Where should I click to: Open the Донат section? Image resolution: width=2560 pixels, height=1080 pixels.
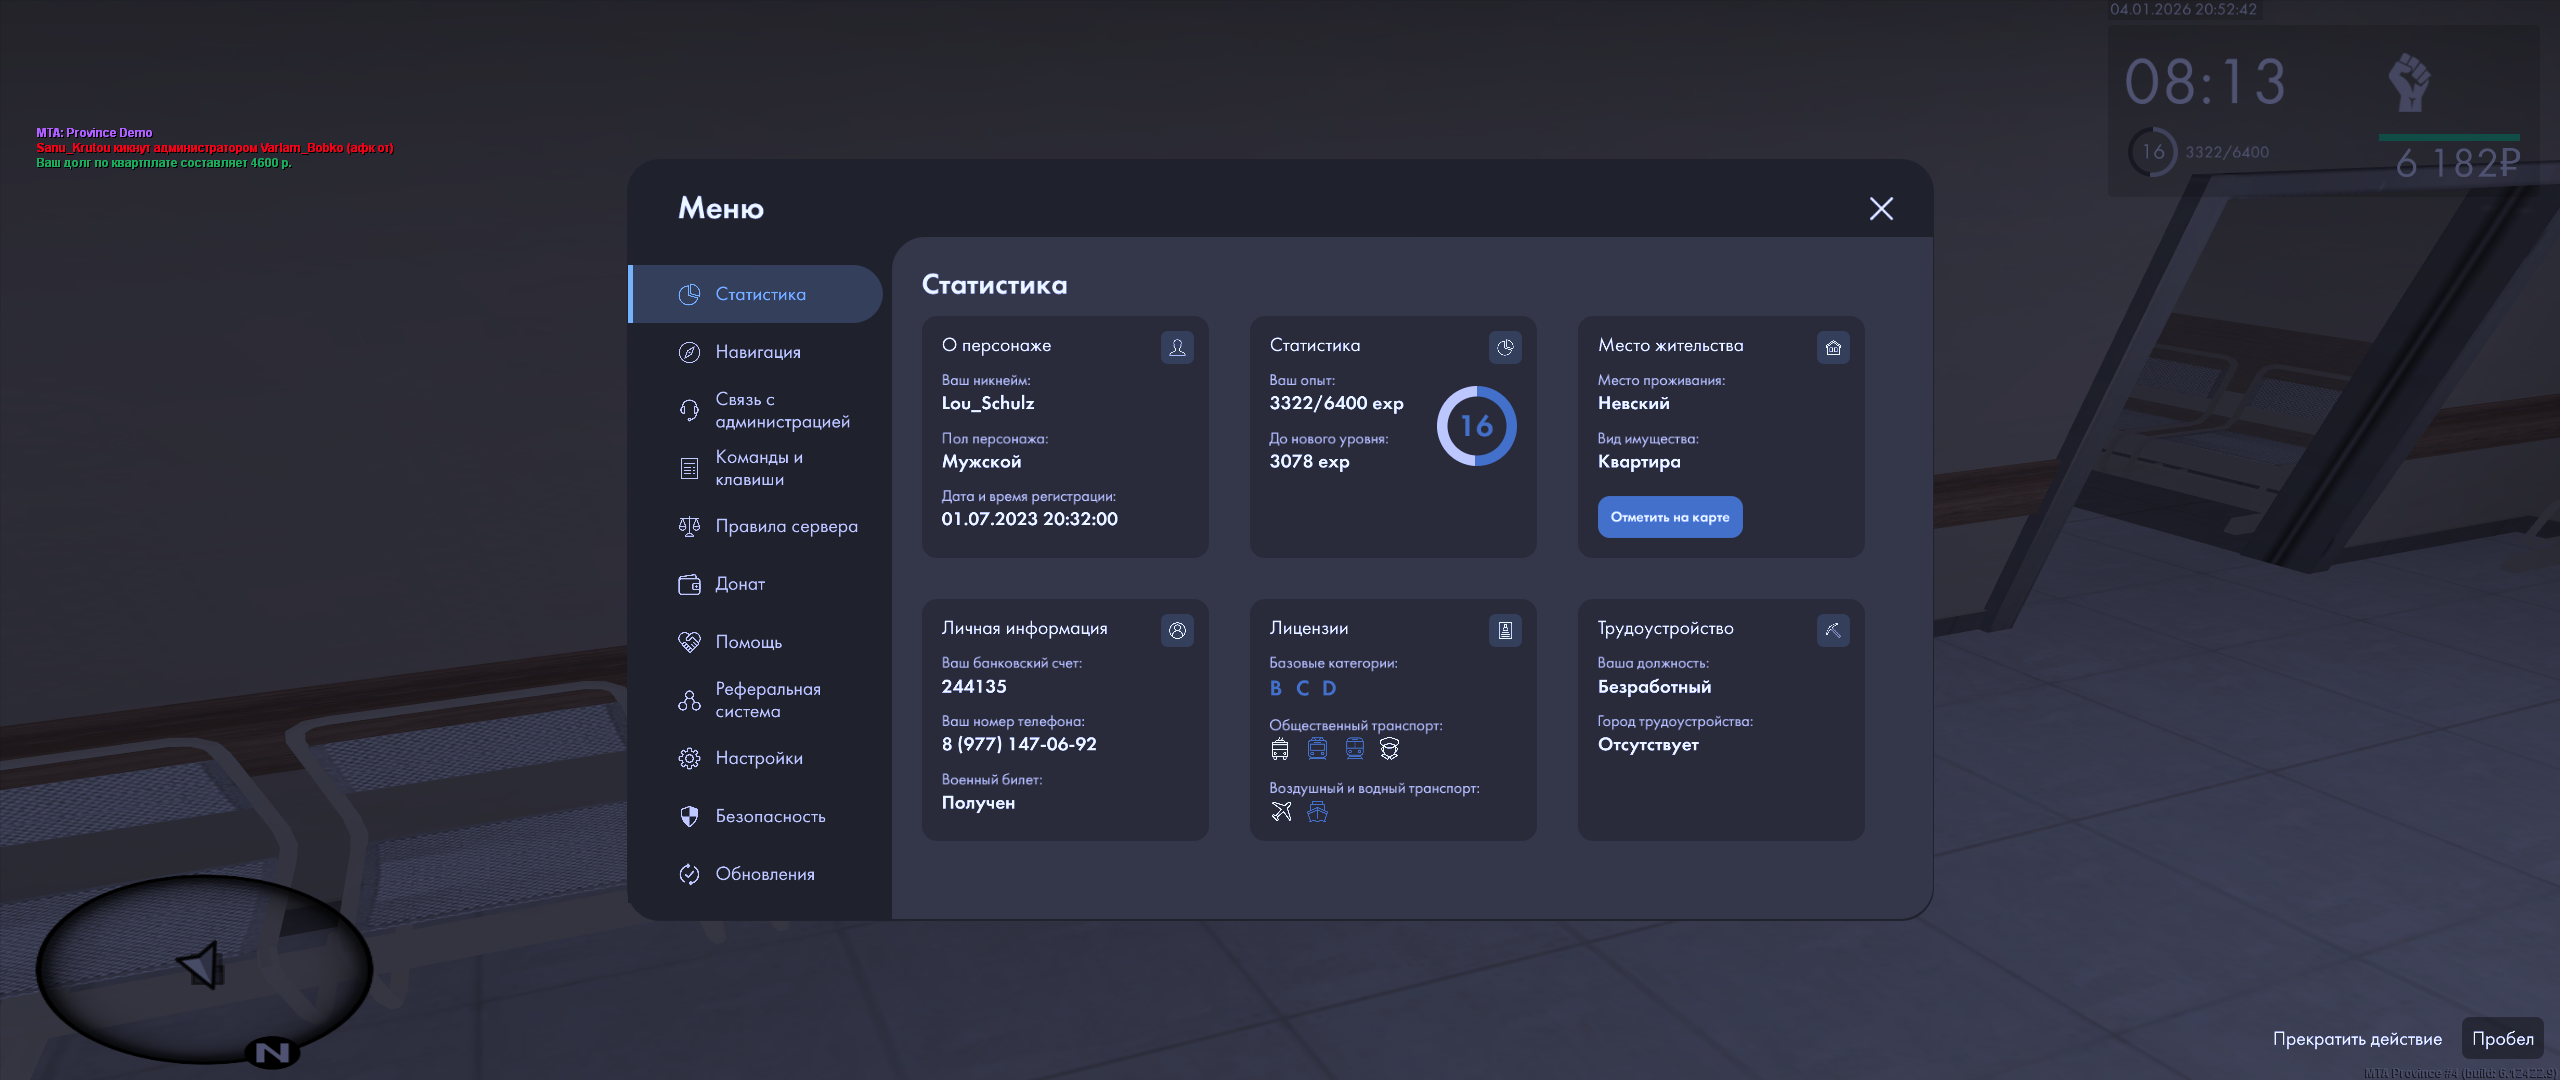(739, 584)
